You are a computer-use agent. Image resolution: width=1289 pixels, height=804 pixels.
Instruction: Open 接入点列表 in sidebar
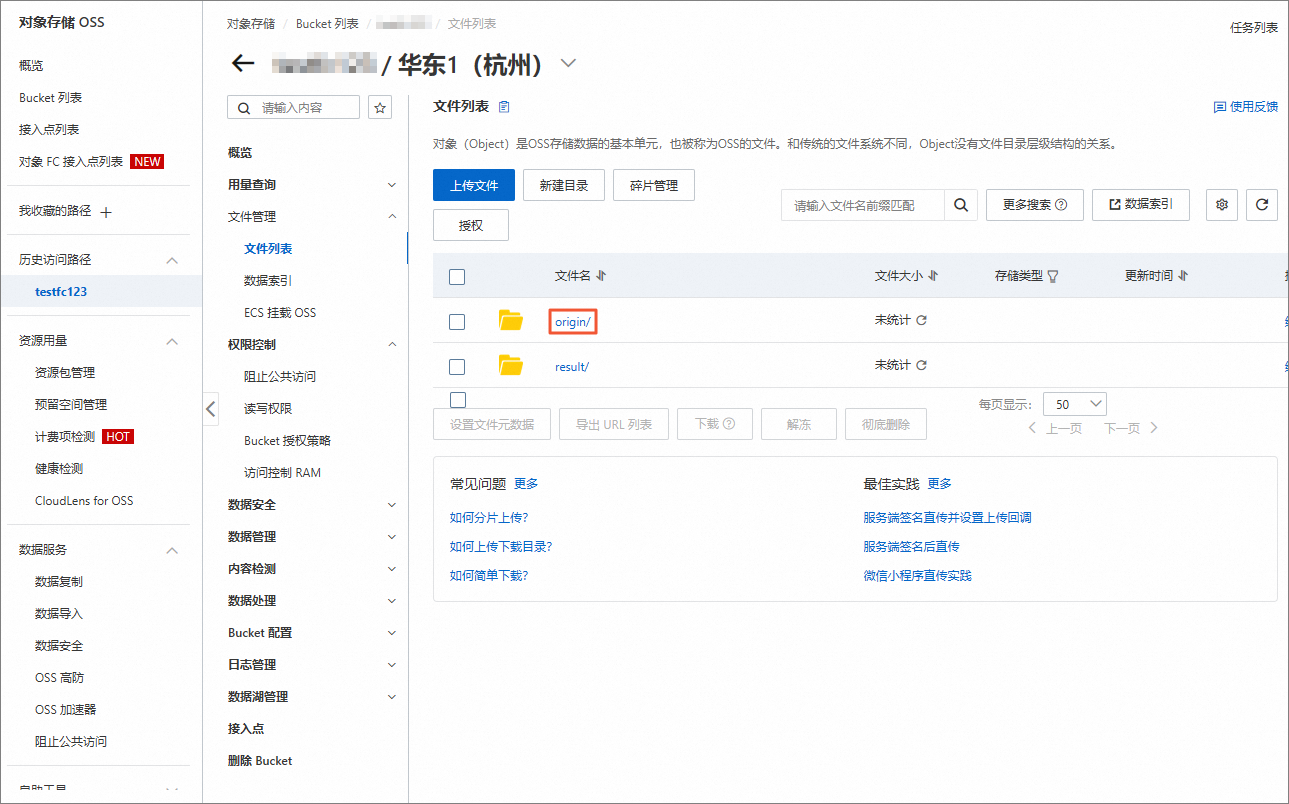tap(49, 130)
